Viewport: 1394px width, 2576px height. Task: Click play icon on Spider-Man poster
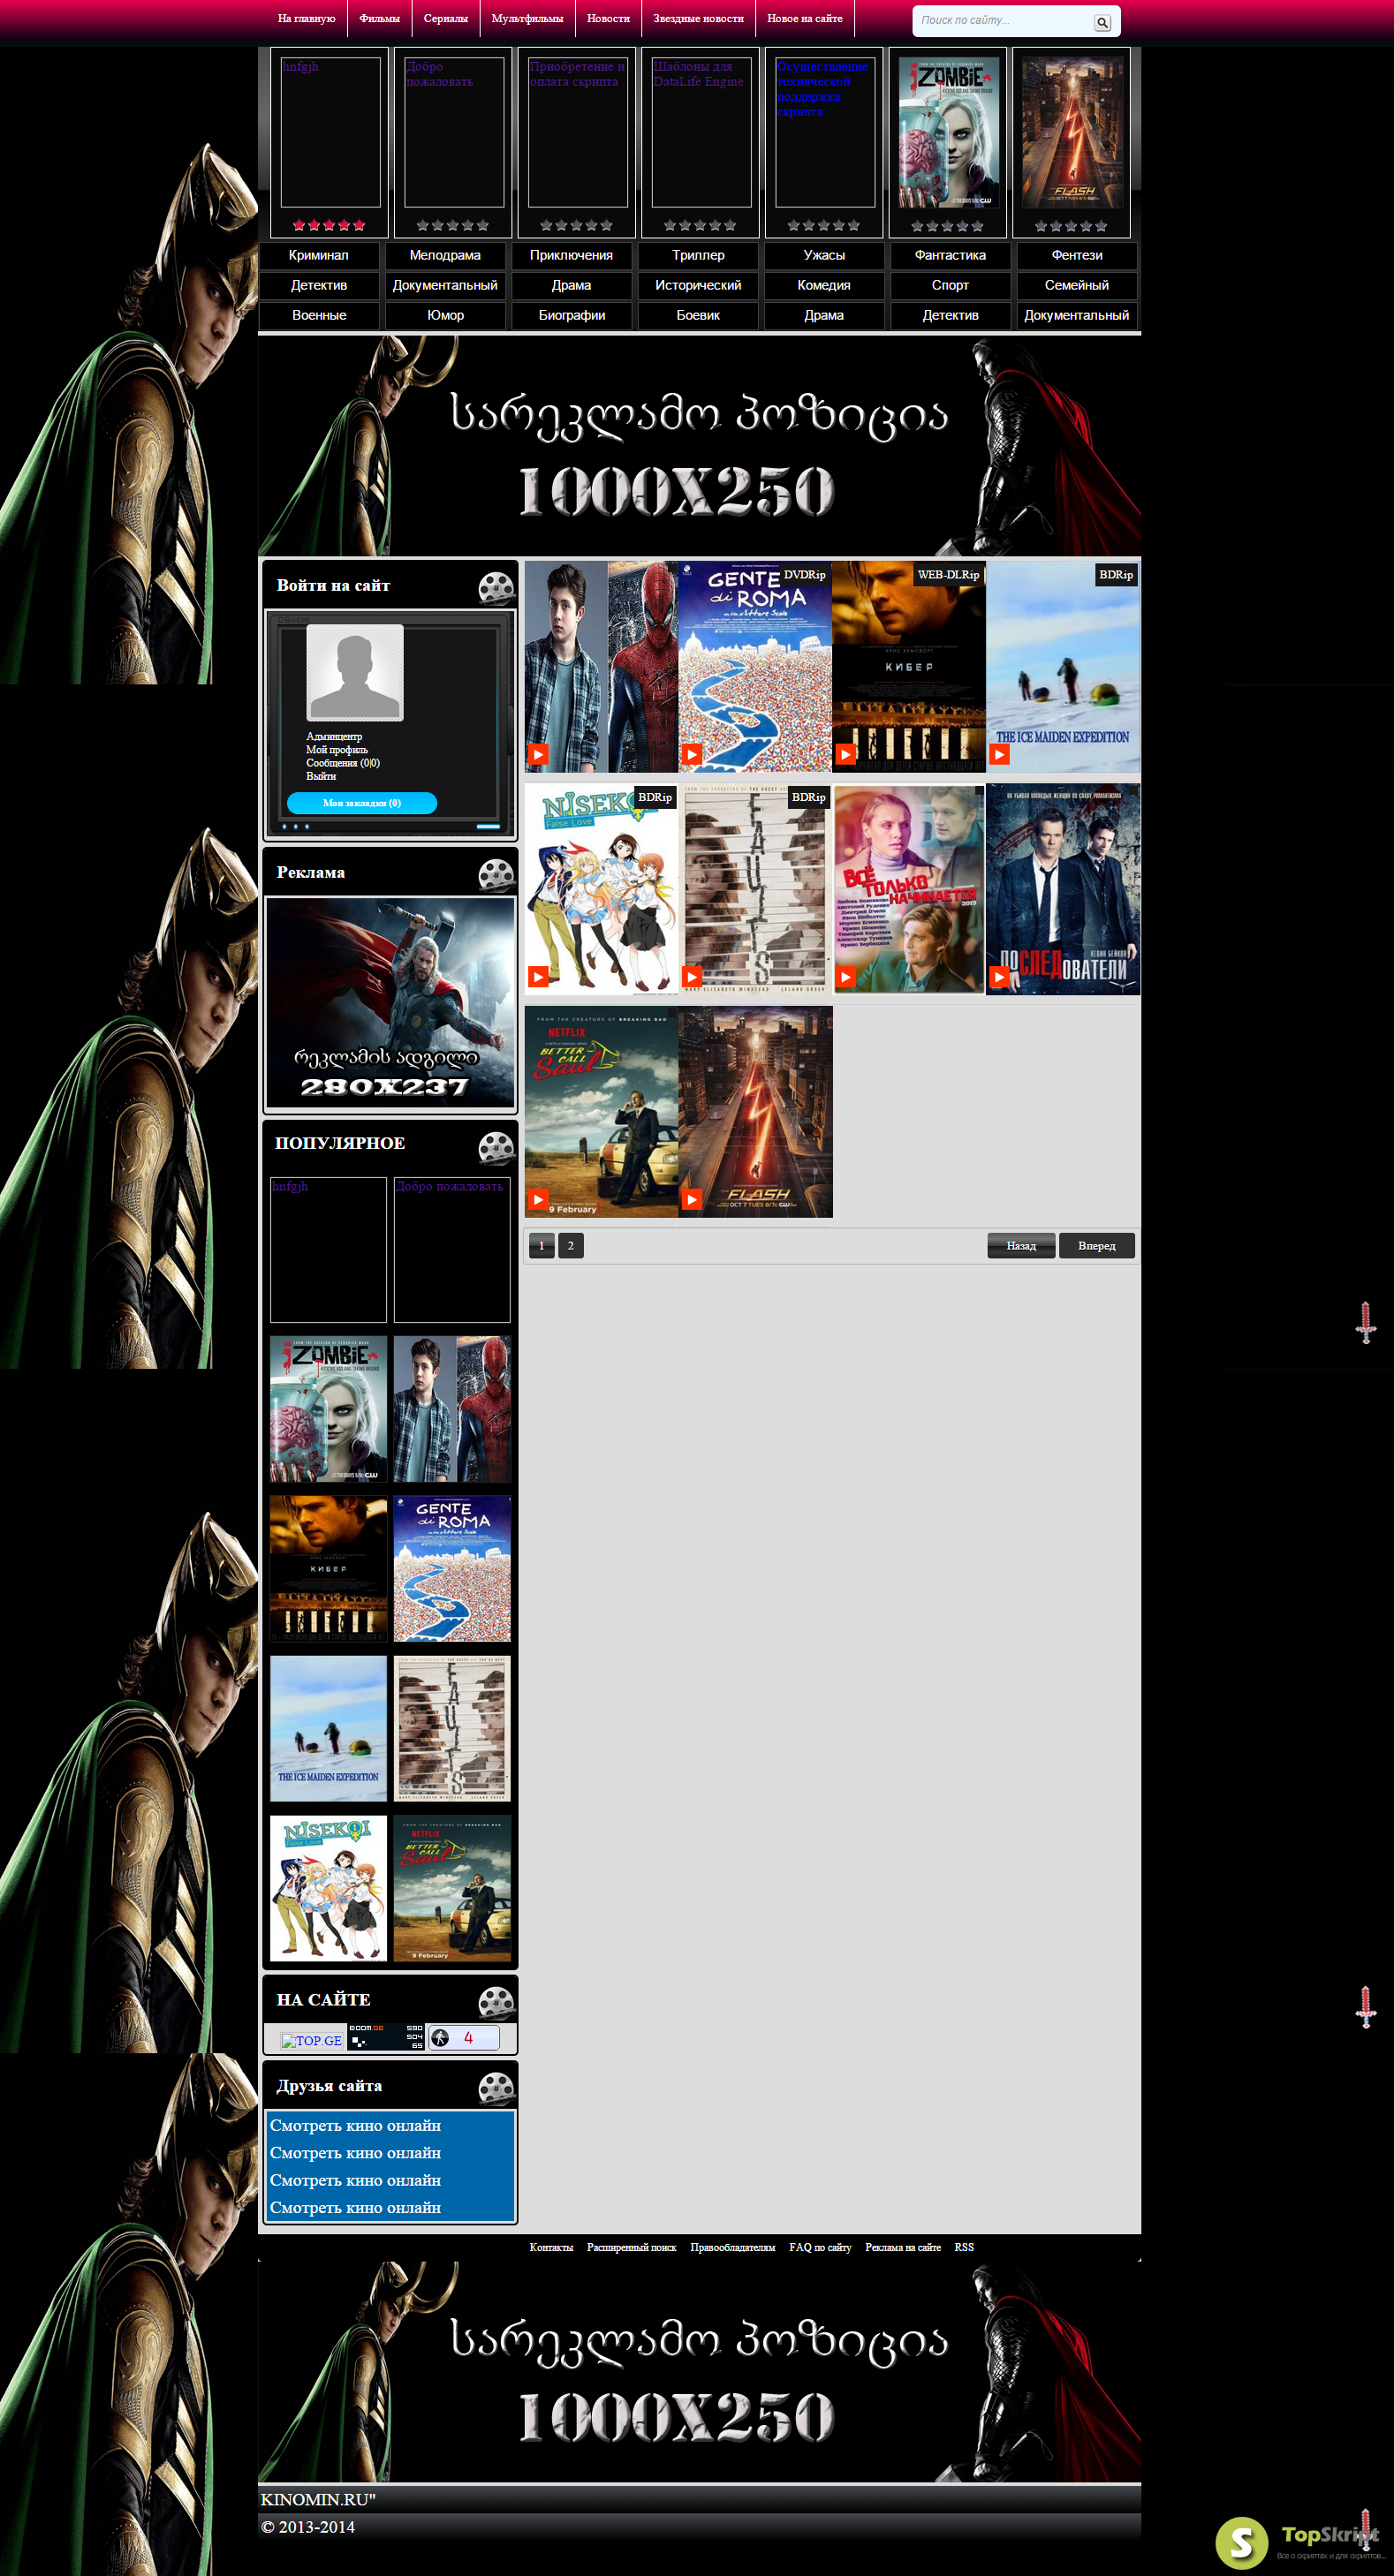pos(538,754)
